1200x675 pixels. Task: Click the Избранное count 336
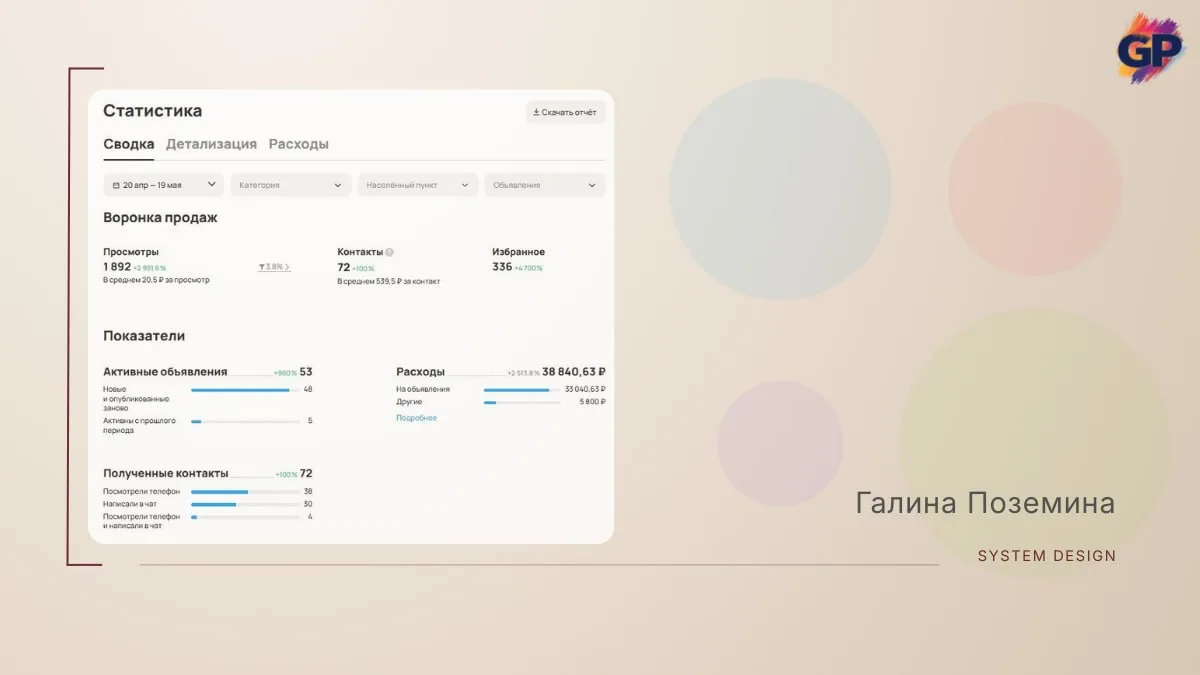[x=502, y=267]
